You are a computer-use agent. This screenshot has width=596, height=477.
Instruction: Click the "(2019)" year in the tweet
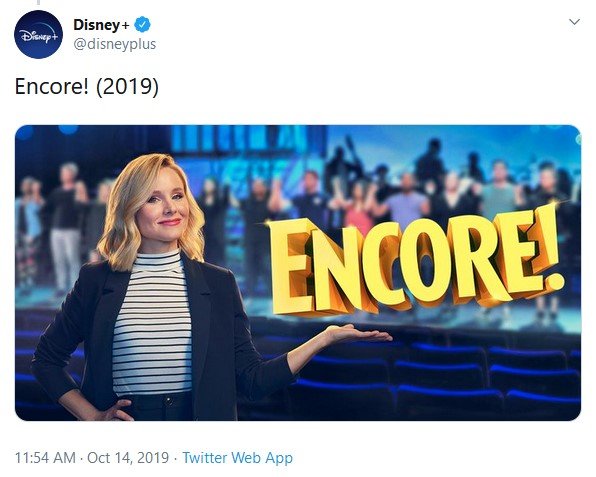point(127,87)
